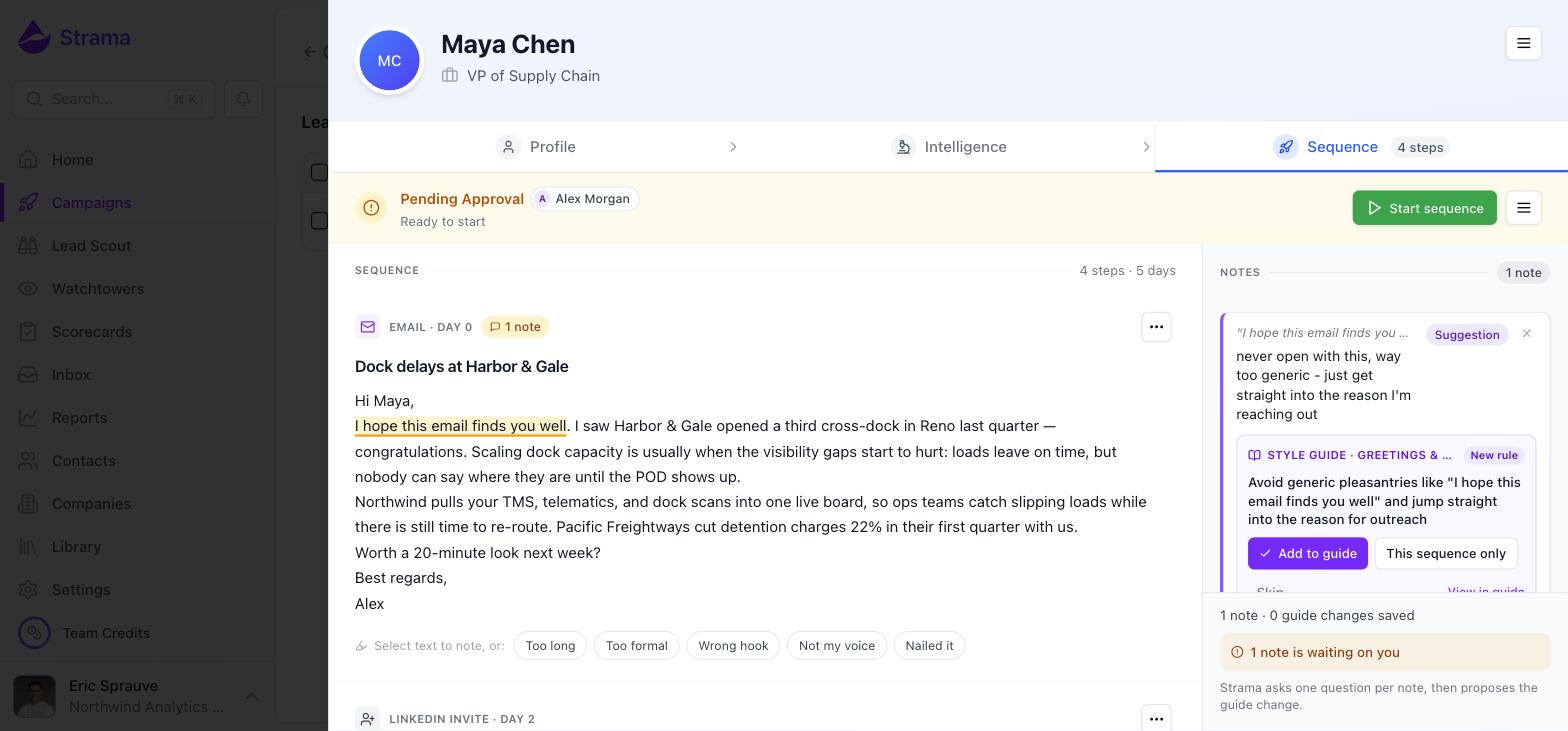Click the chevron after the Profile tab

(733, 147)
